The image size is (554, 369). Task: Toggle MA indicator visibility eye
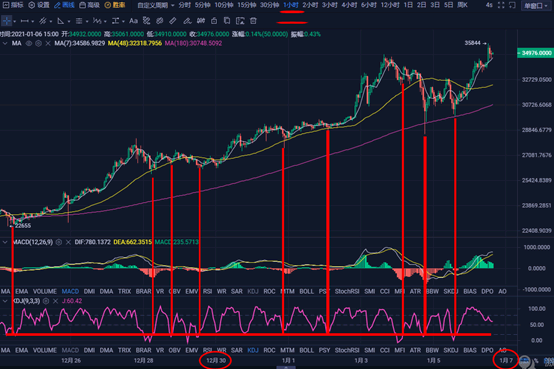(29, 43)
